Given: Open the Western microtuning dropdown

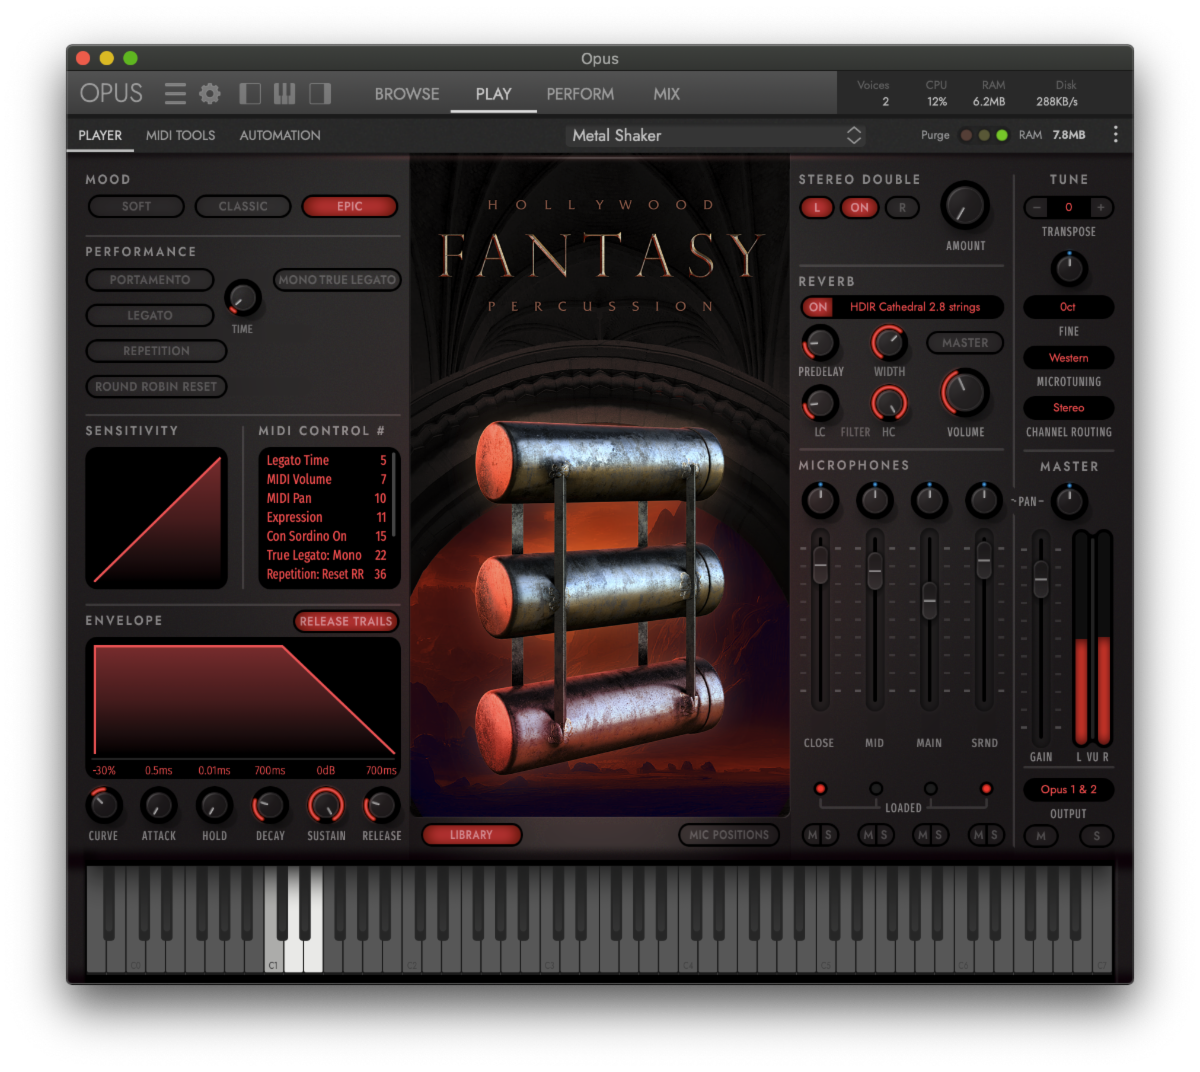Looking at the screenshot, I should 1068,358.
